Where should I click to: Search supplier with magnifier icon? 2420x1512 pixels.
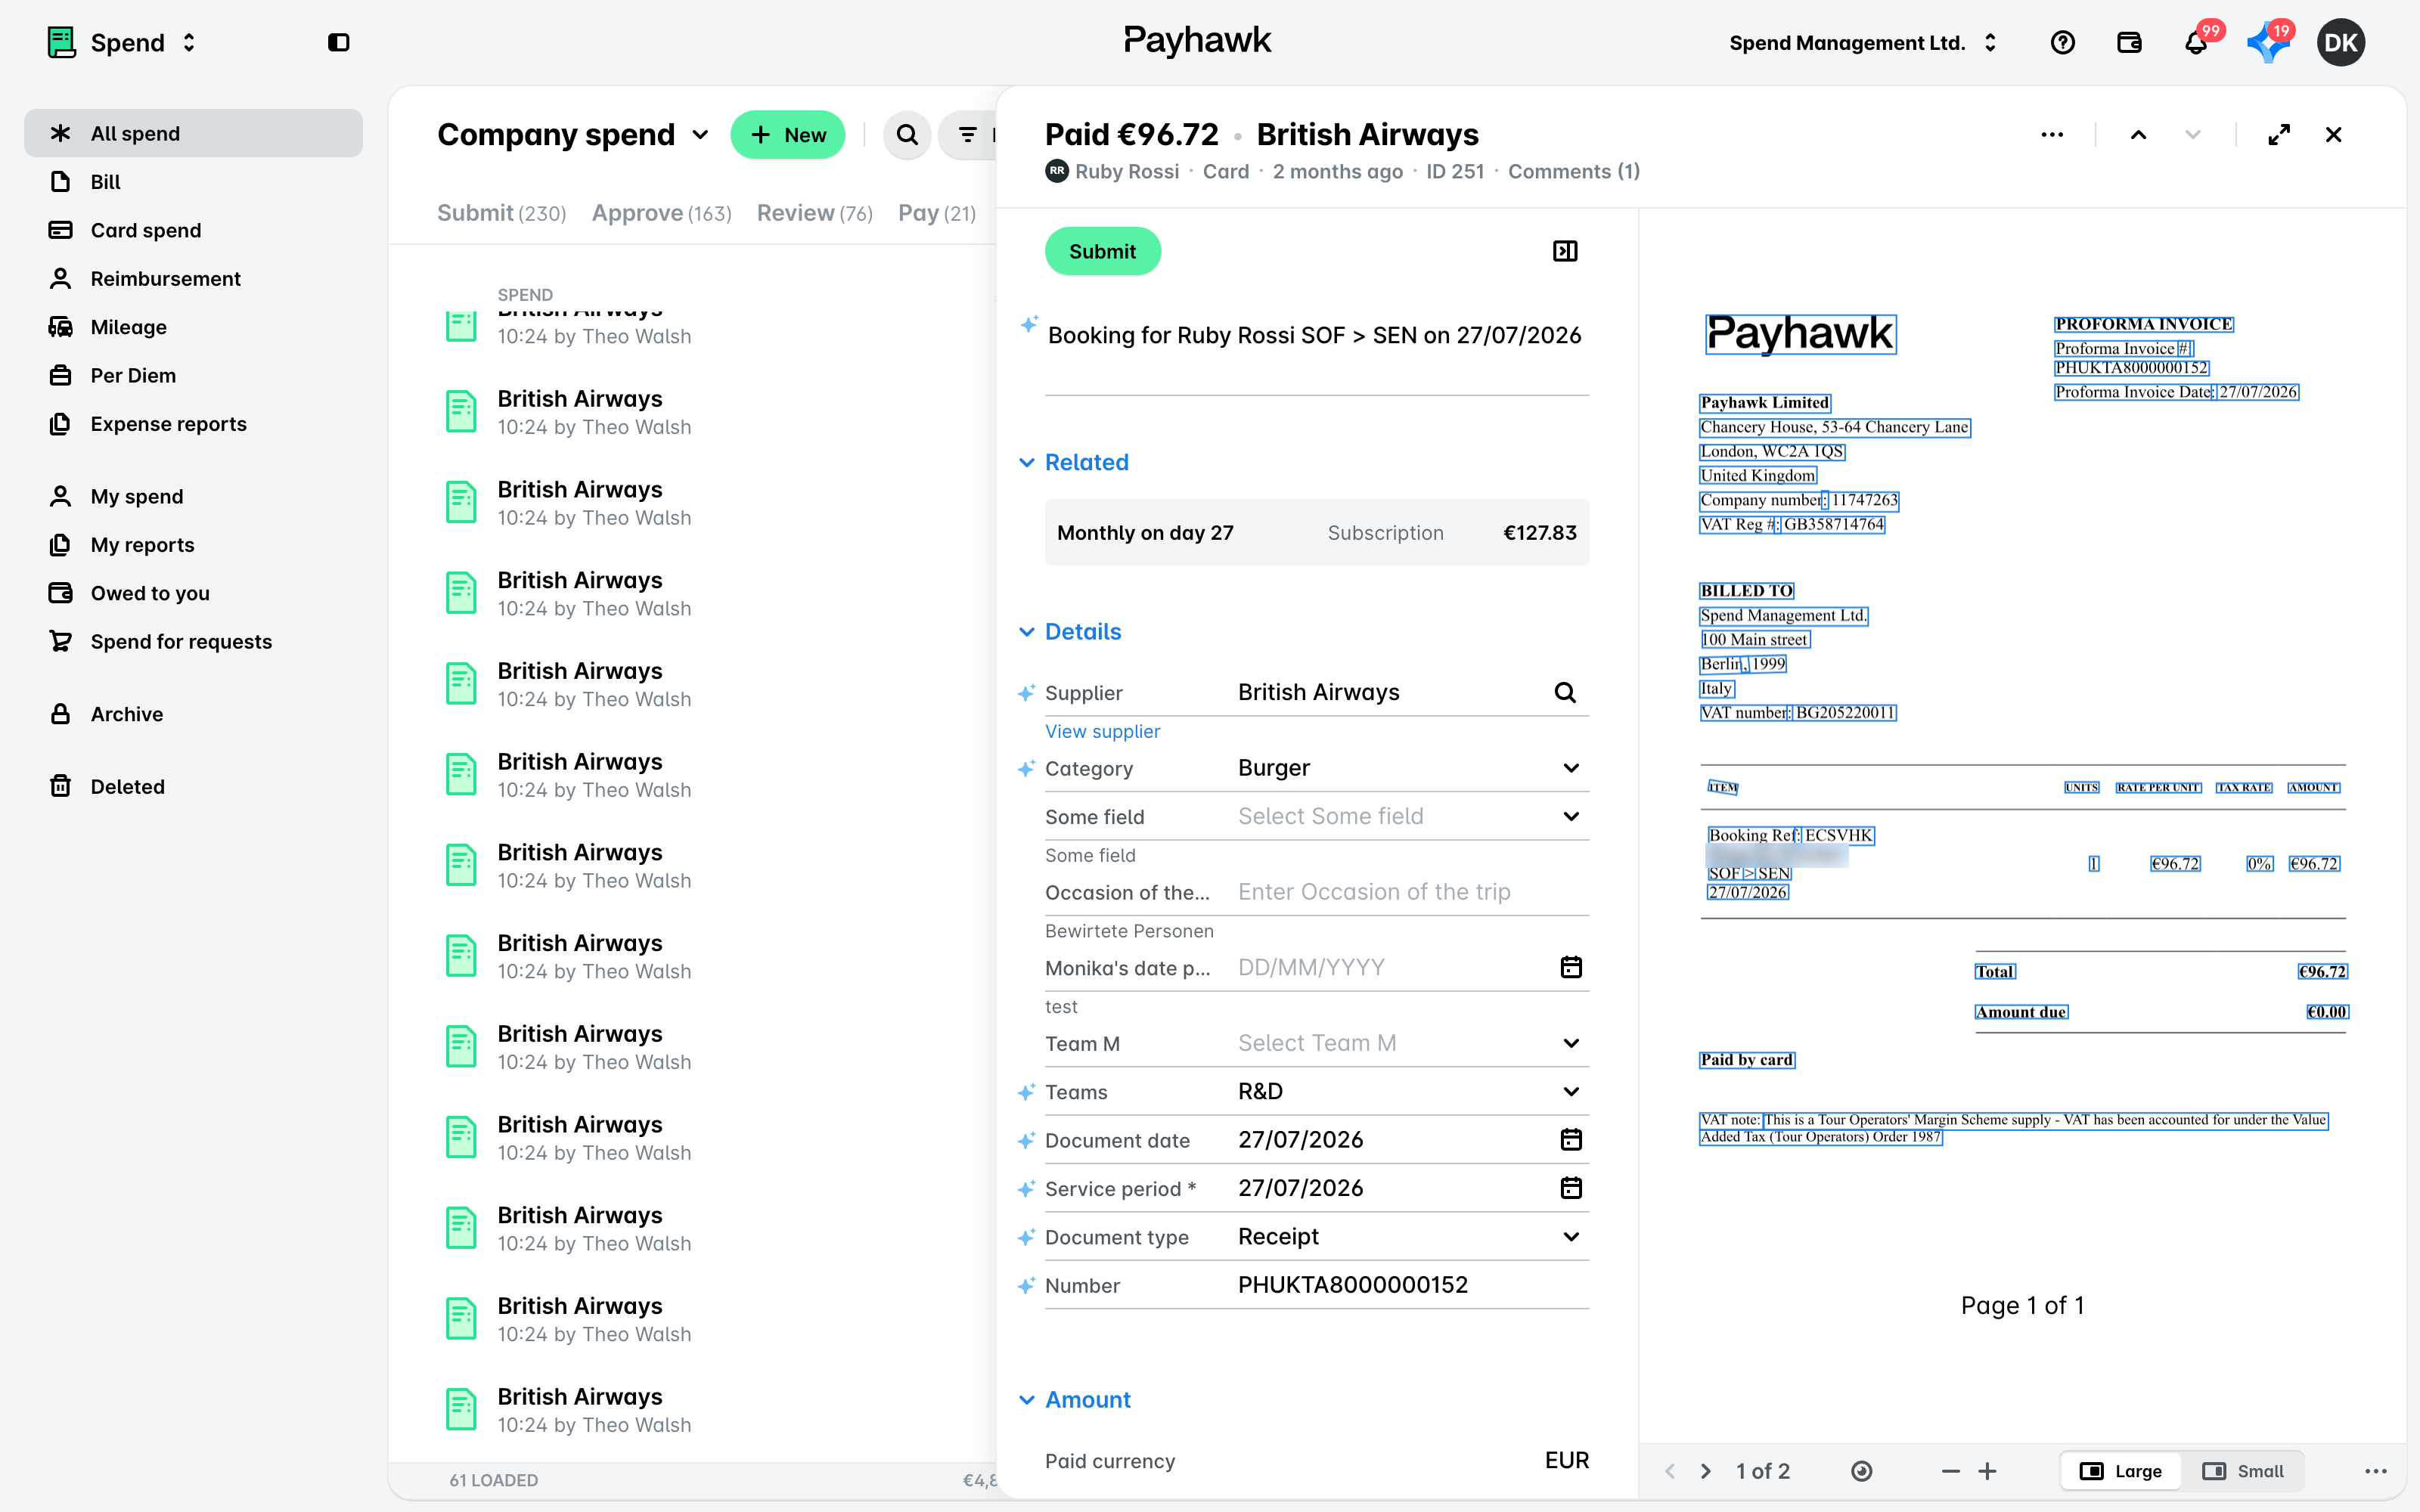coord(1565,693)
